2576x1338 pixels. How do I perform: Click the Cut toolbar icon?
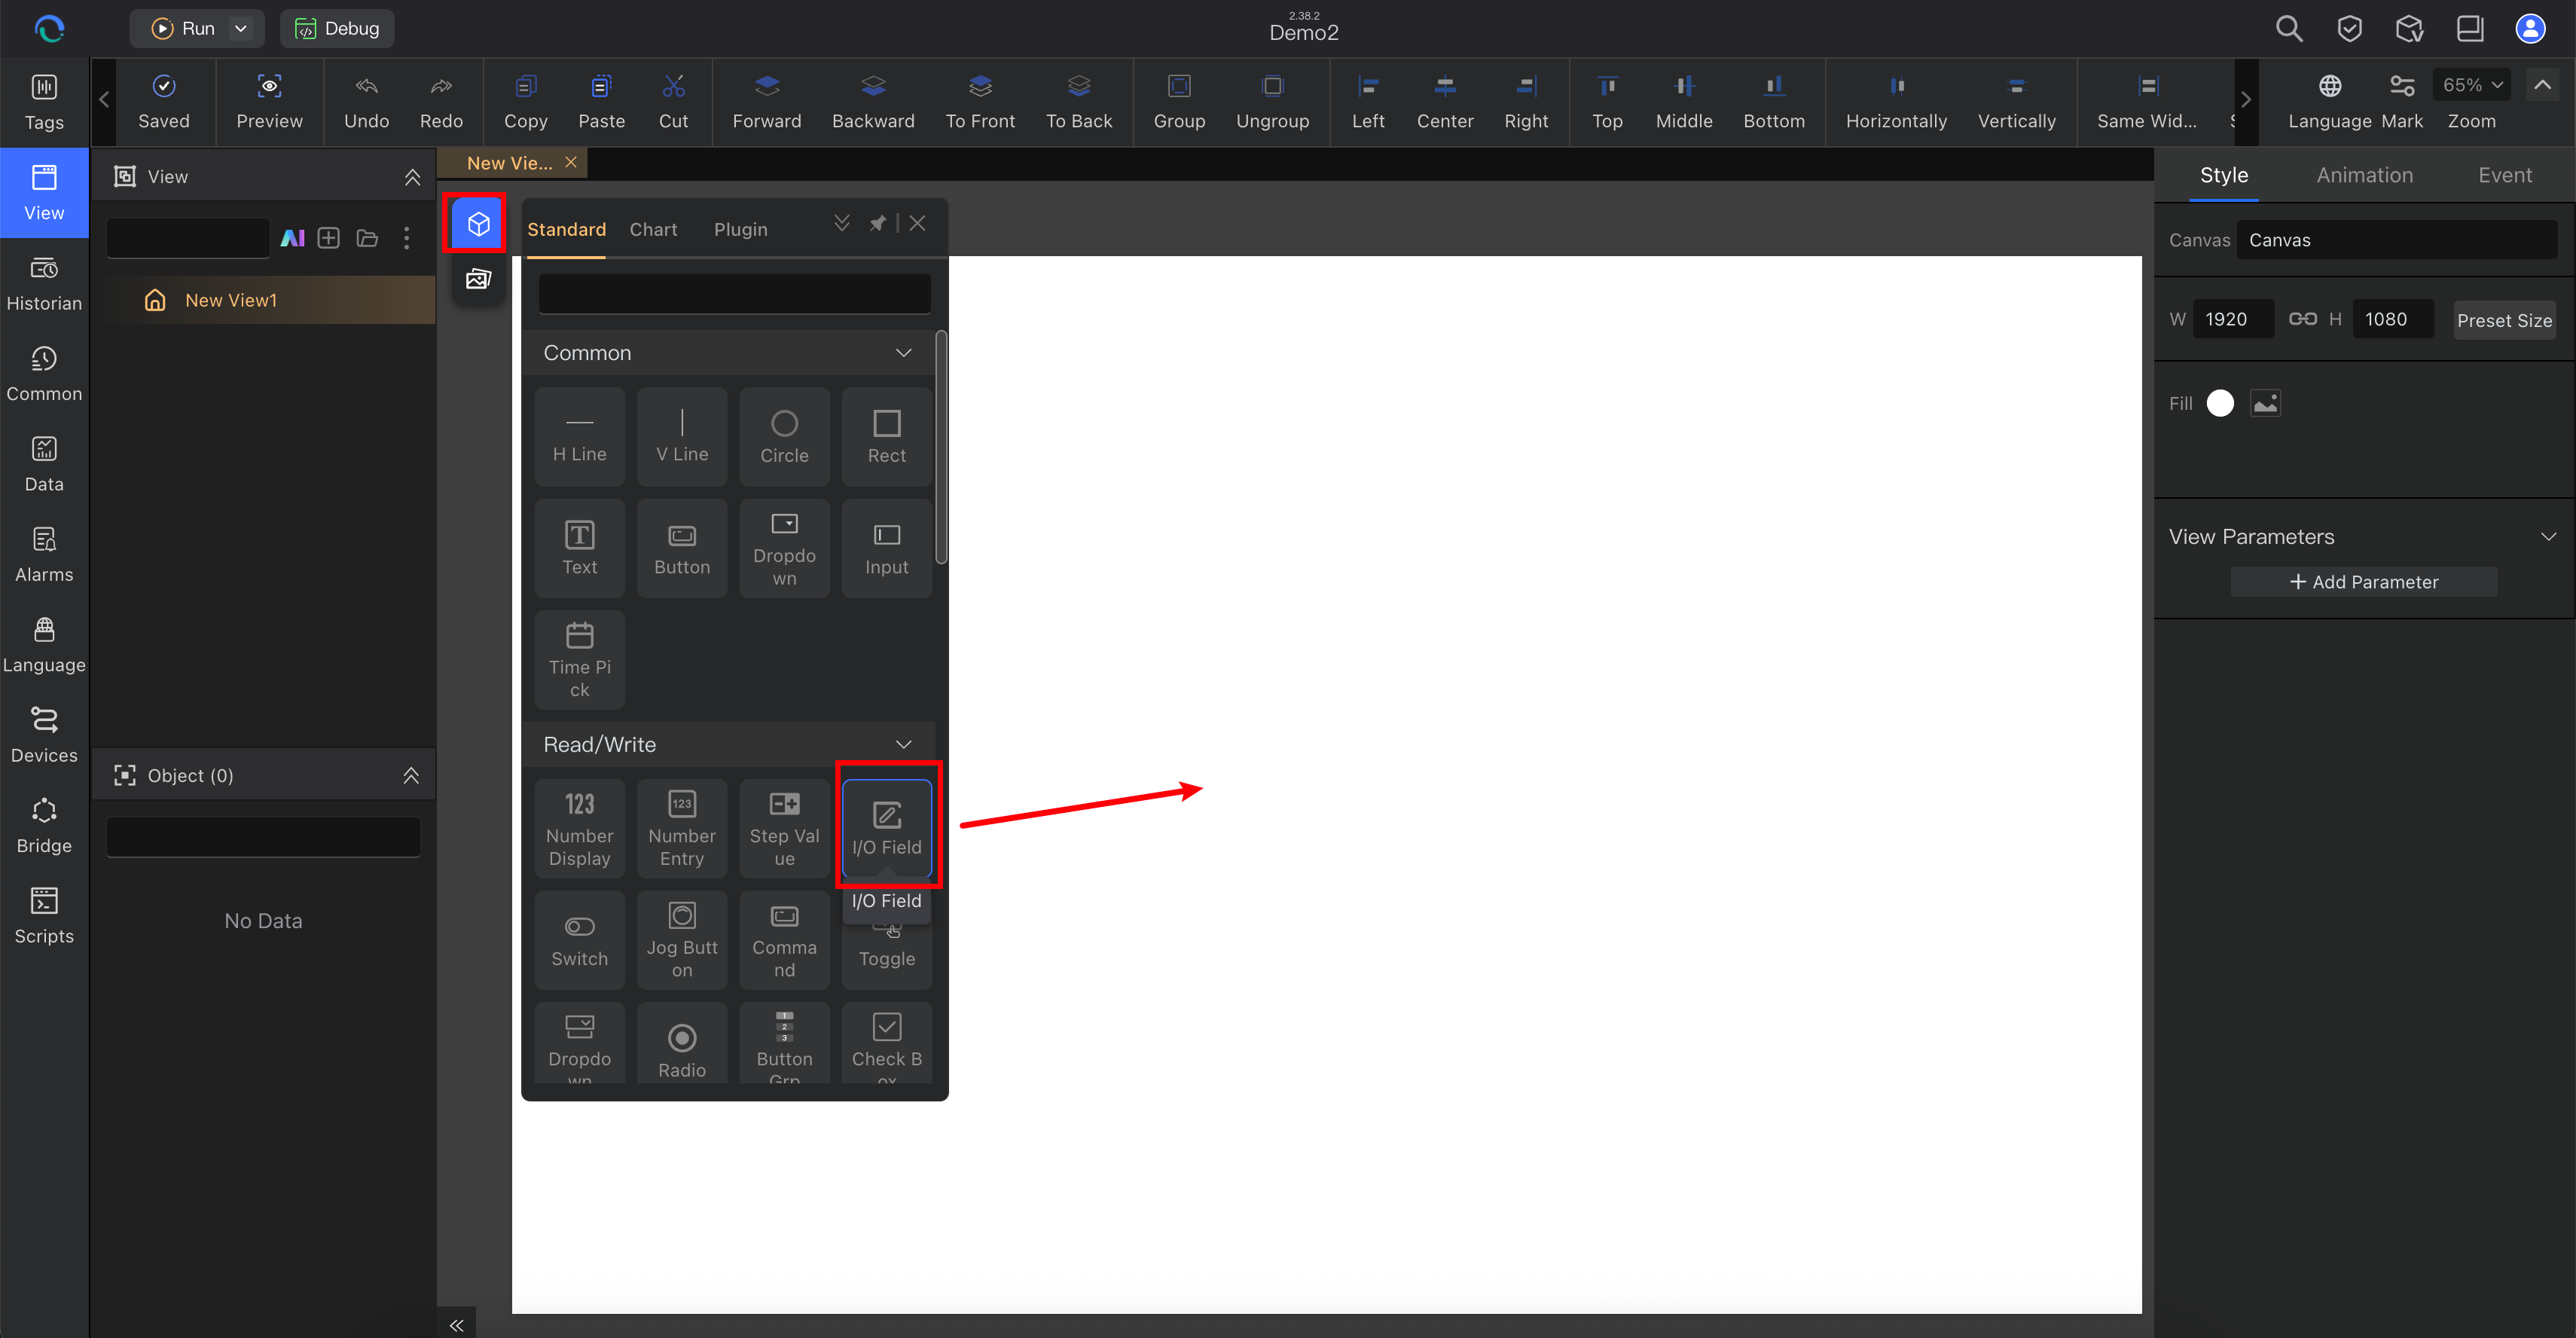coord(673,102)
